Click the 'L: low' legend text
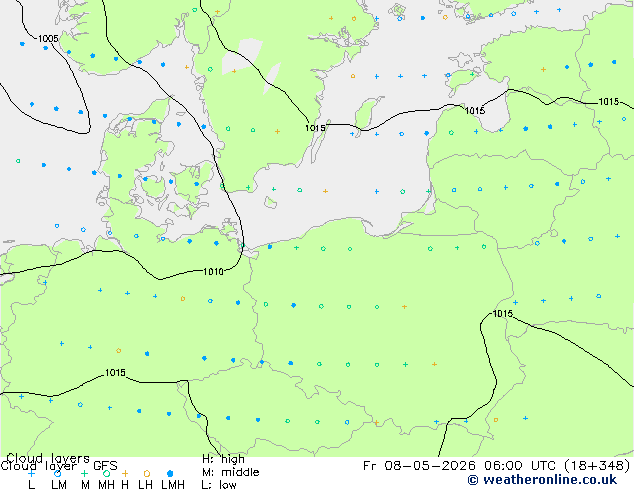 (219, 485)
